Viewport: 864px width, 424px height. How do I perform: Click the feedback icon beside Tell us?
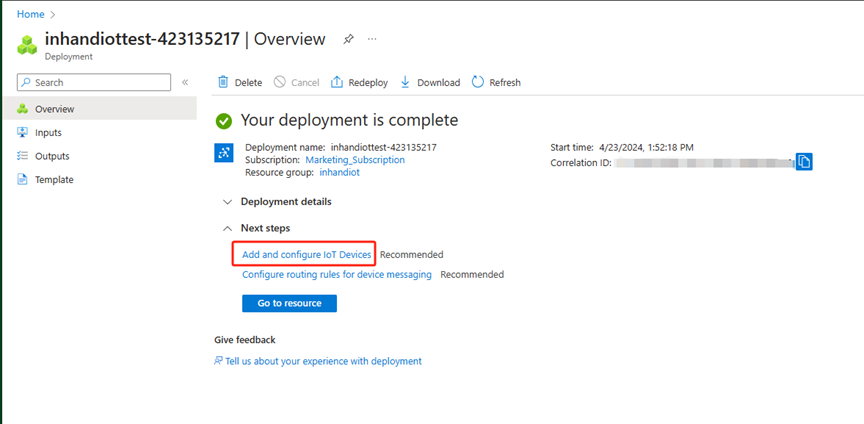(219, 361)
